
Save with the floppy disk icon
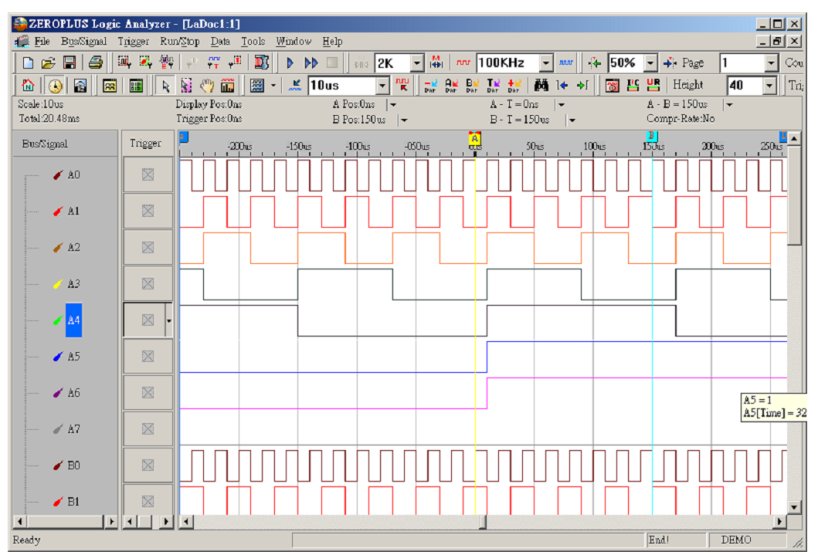click(x=69, y=63)
